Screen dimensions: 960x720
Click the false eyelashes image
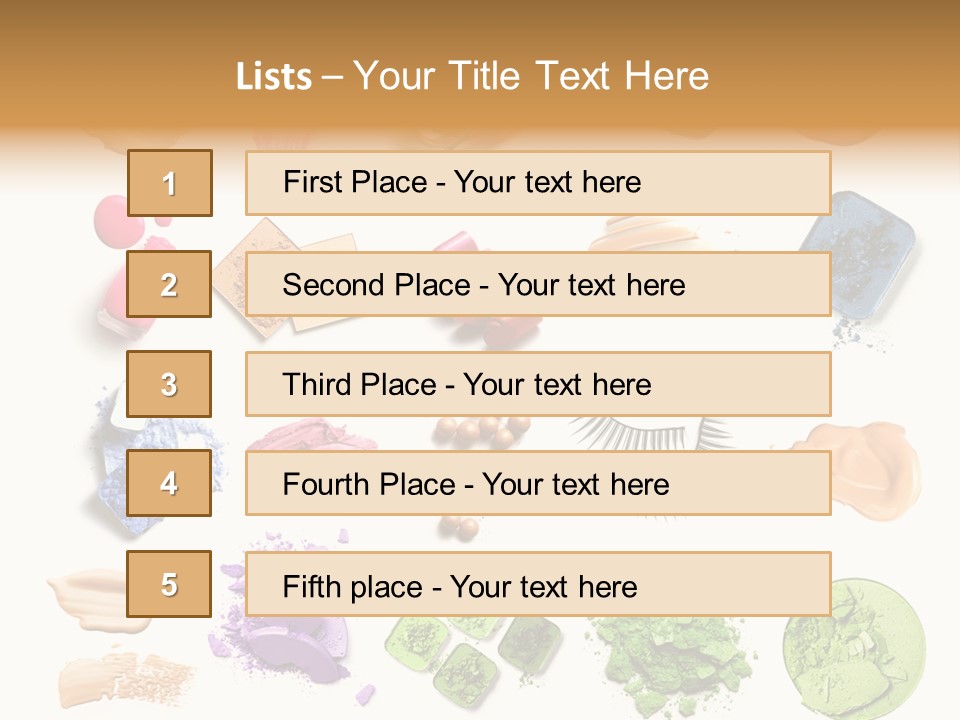(649, 433)
